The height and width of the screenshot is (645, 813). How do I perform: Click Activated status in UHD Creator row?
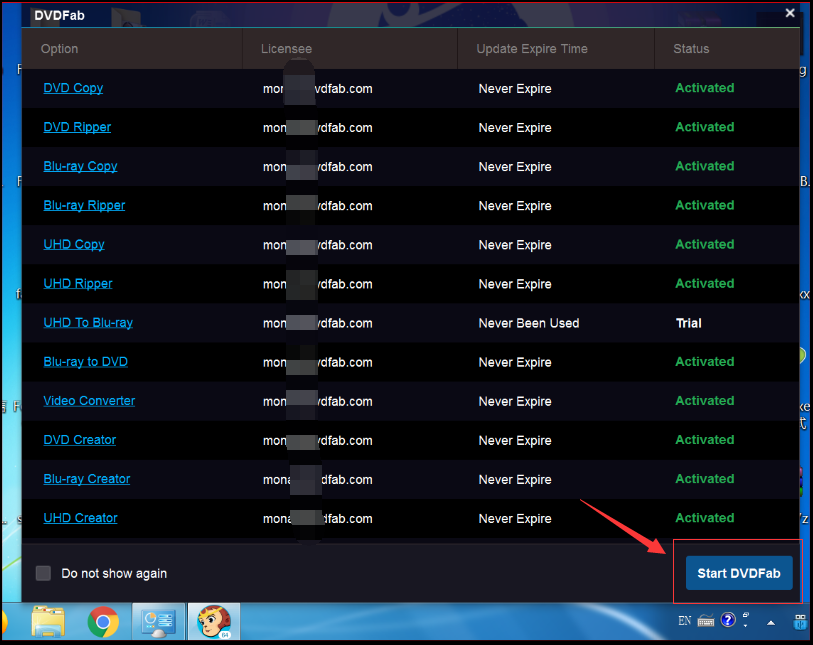point(705,518)
